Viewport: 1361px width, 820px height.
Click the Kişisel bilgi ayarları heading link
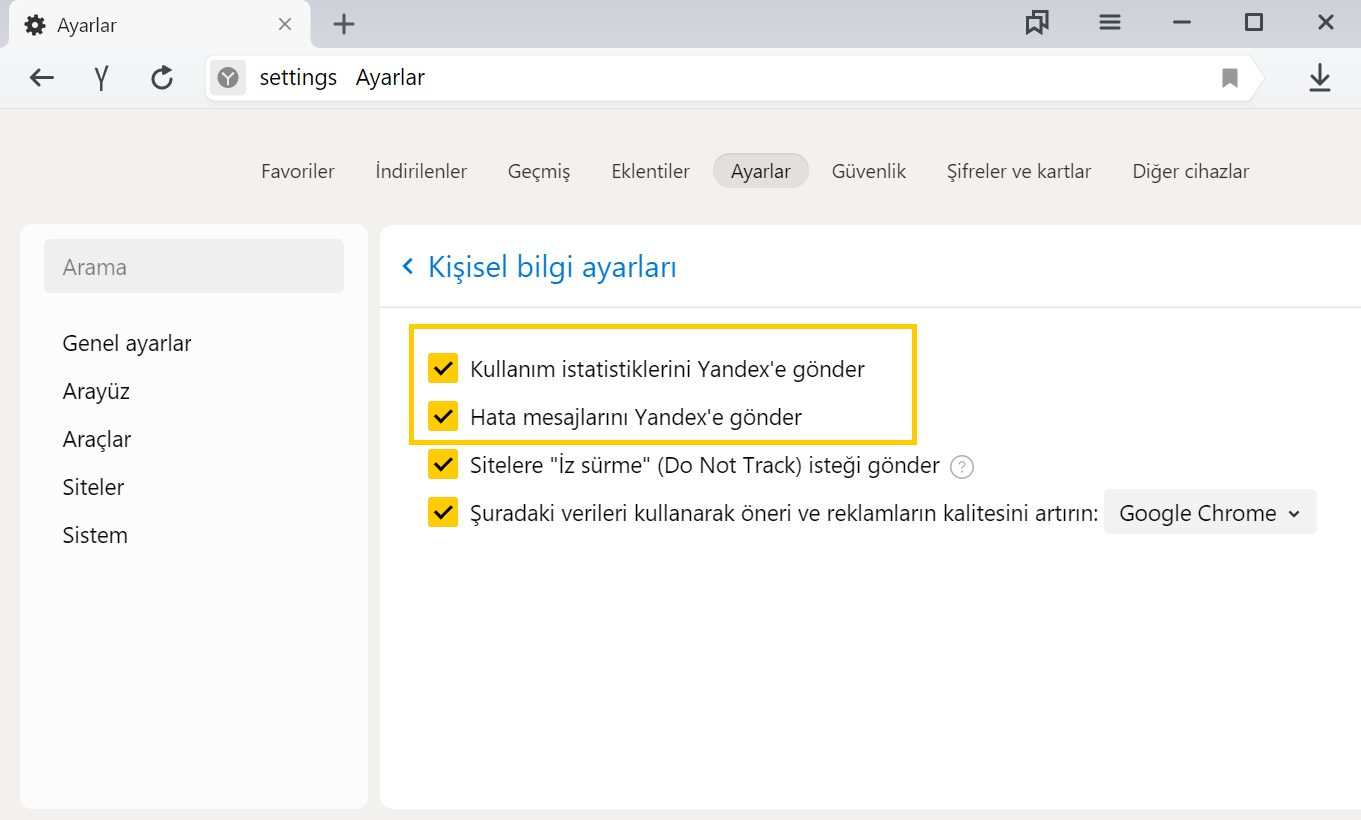pos(552,267)
